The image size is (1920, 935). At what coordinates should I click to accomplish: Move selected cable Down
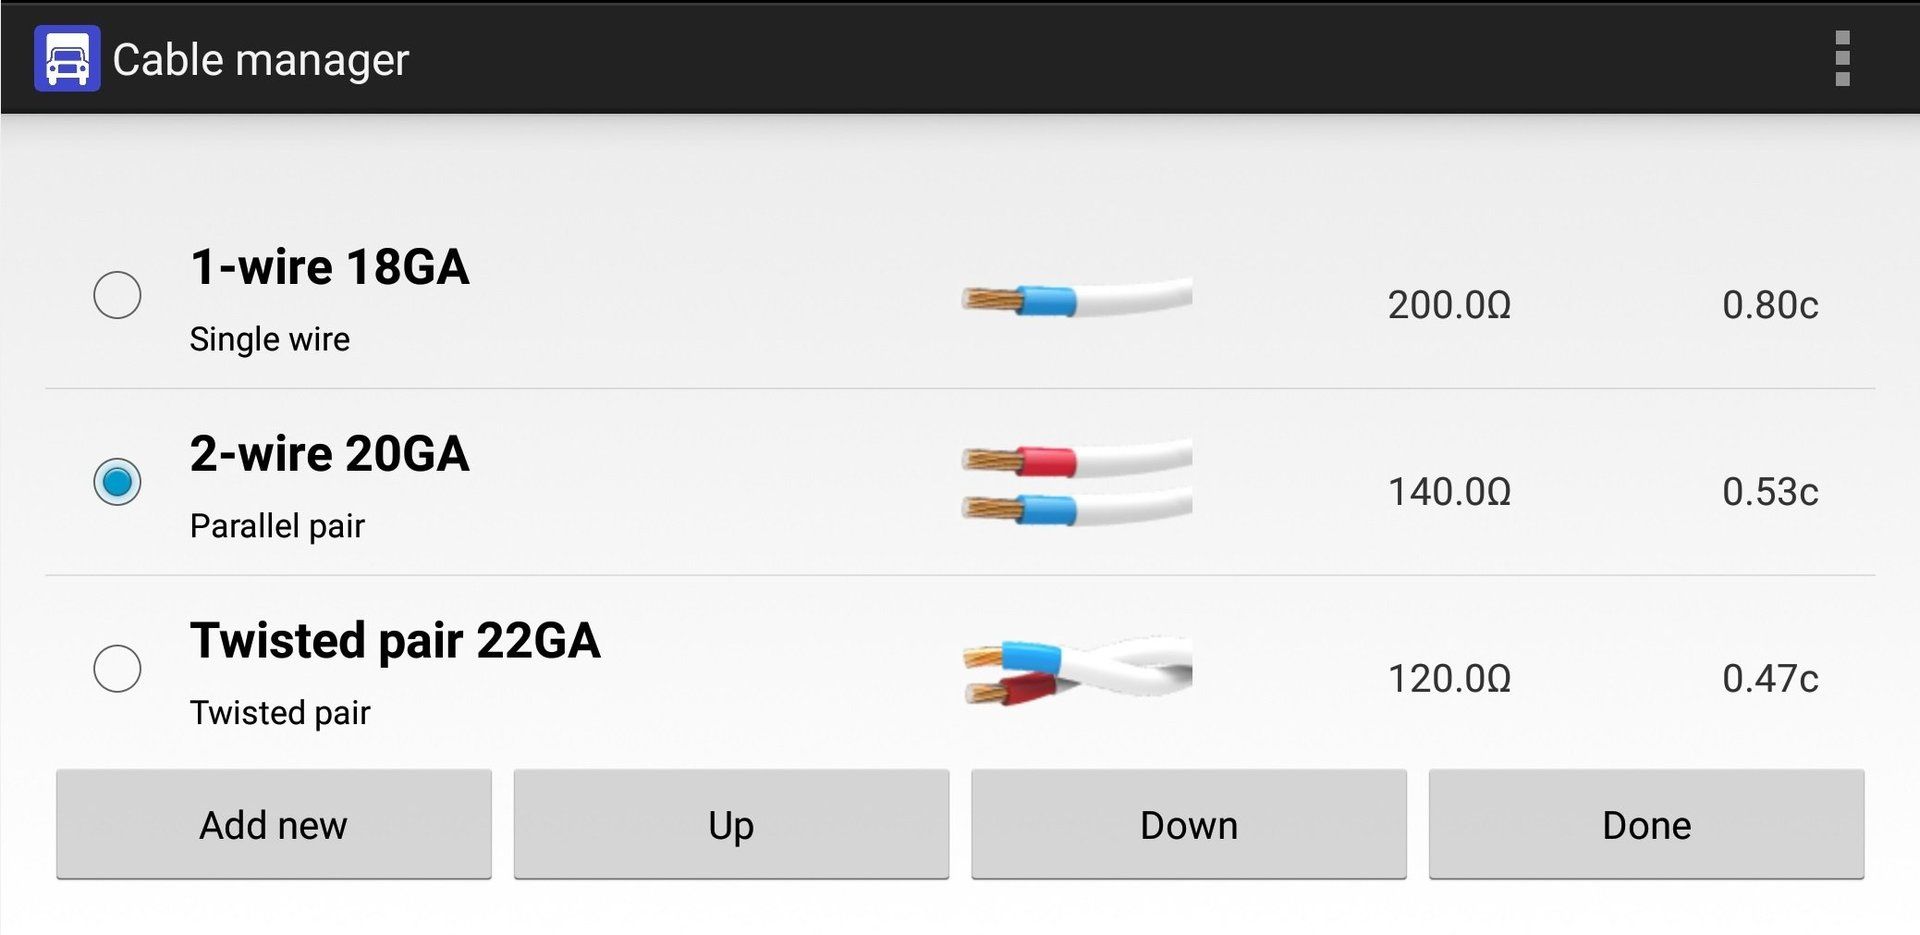pyautogui.click(x=1188, y=825)
